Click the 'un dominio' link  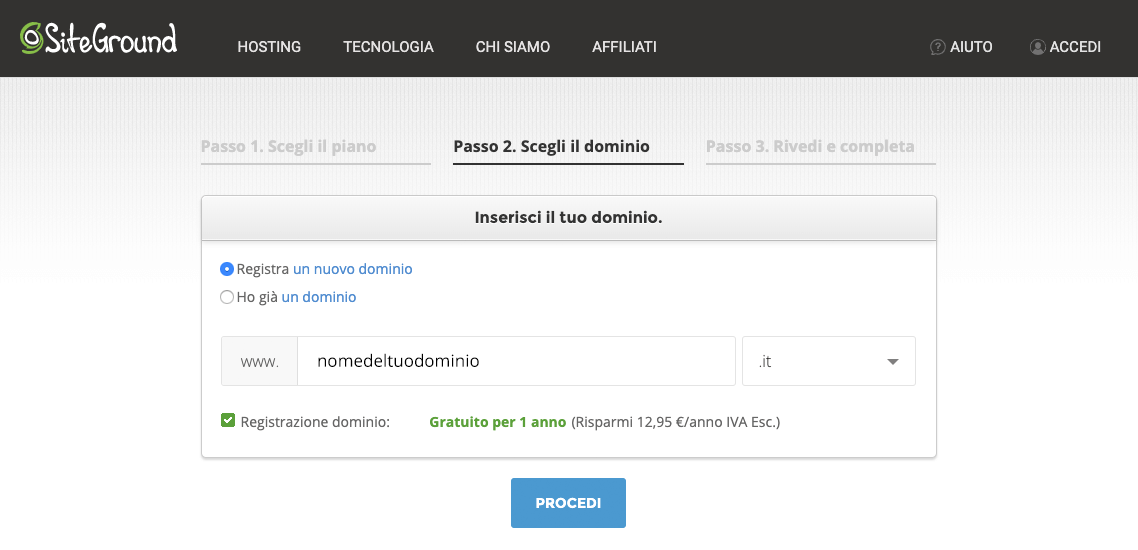[x=319, y=297]
